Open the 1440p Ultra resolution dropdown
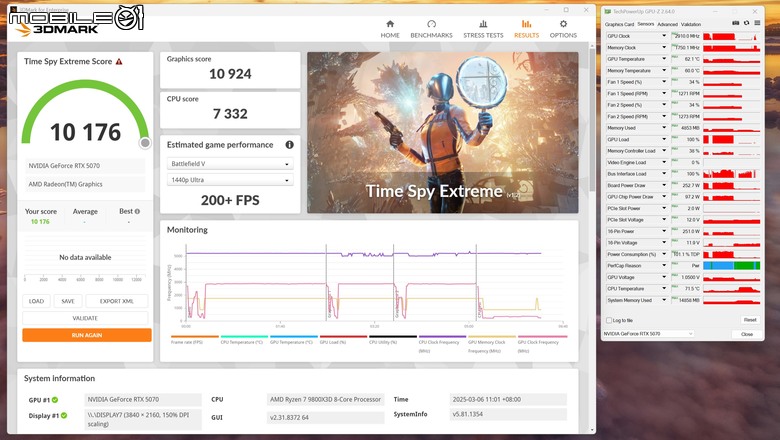 pyautogui.click(x=230, y=180)
